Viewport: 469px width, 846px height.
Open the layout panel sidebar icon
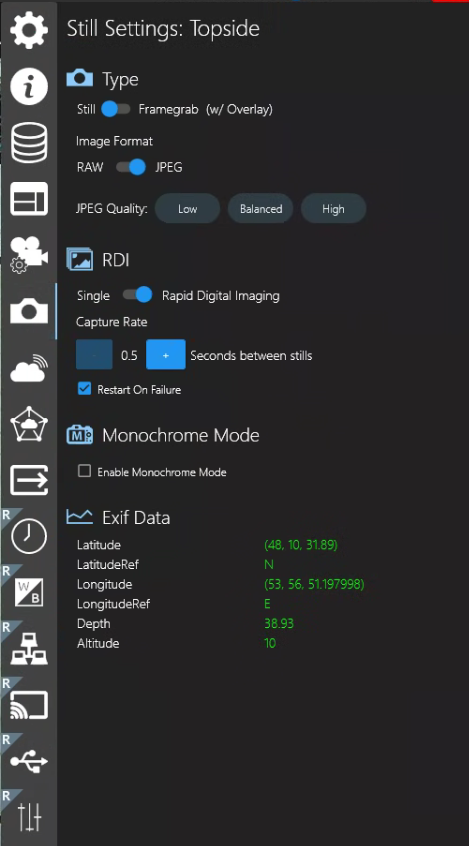pyautogui.click(x=29, y=199)
